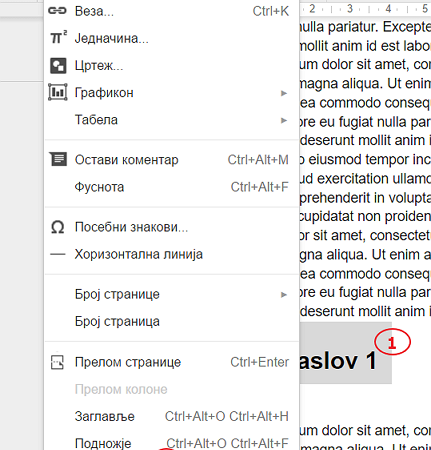Click the pi equation icon for Једначина

click(58, 38)
